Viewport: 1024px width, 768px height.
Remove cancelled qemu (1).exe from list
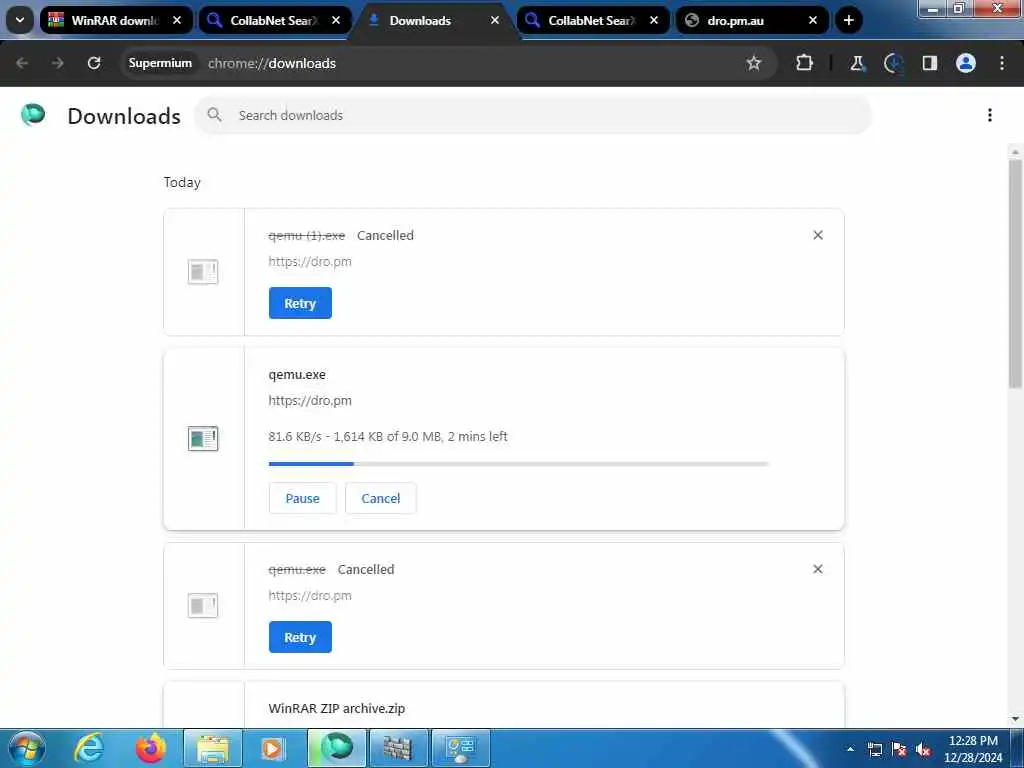pyautogui.click(x=818, y=235)
